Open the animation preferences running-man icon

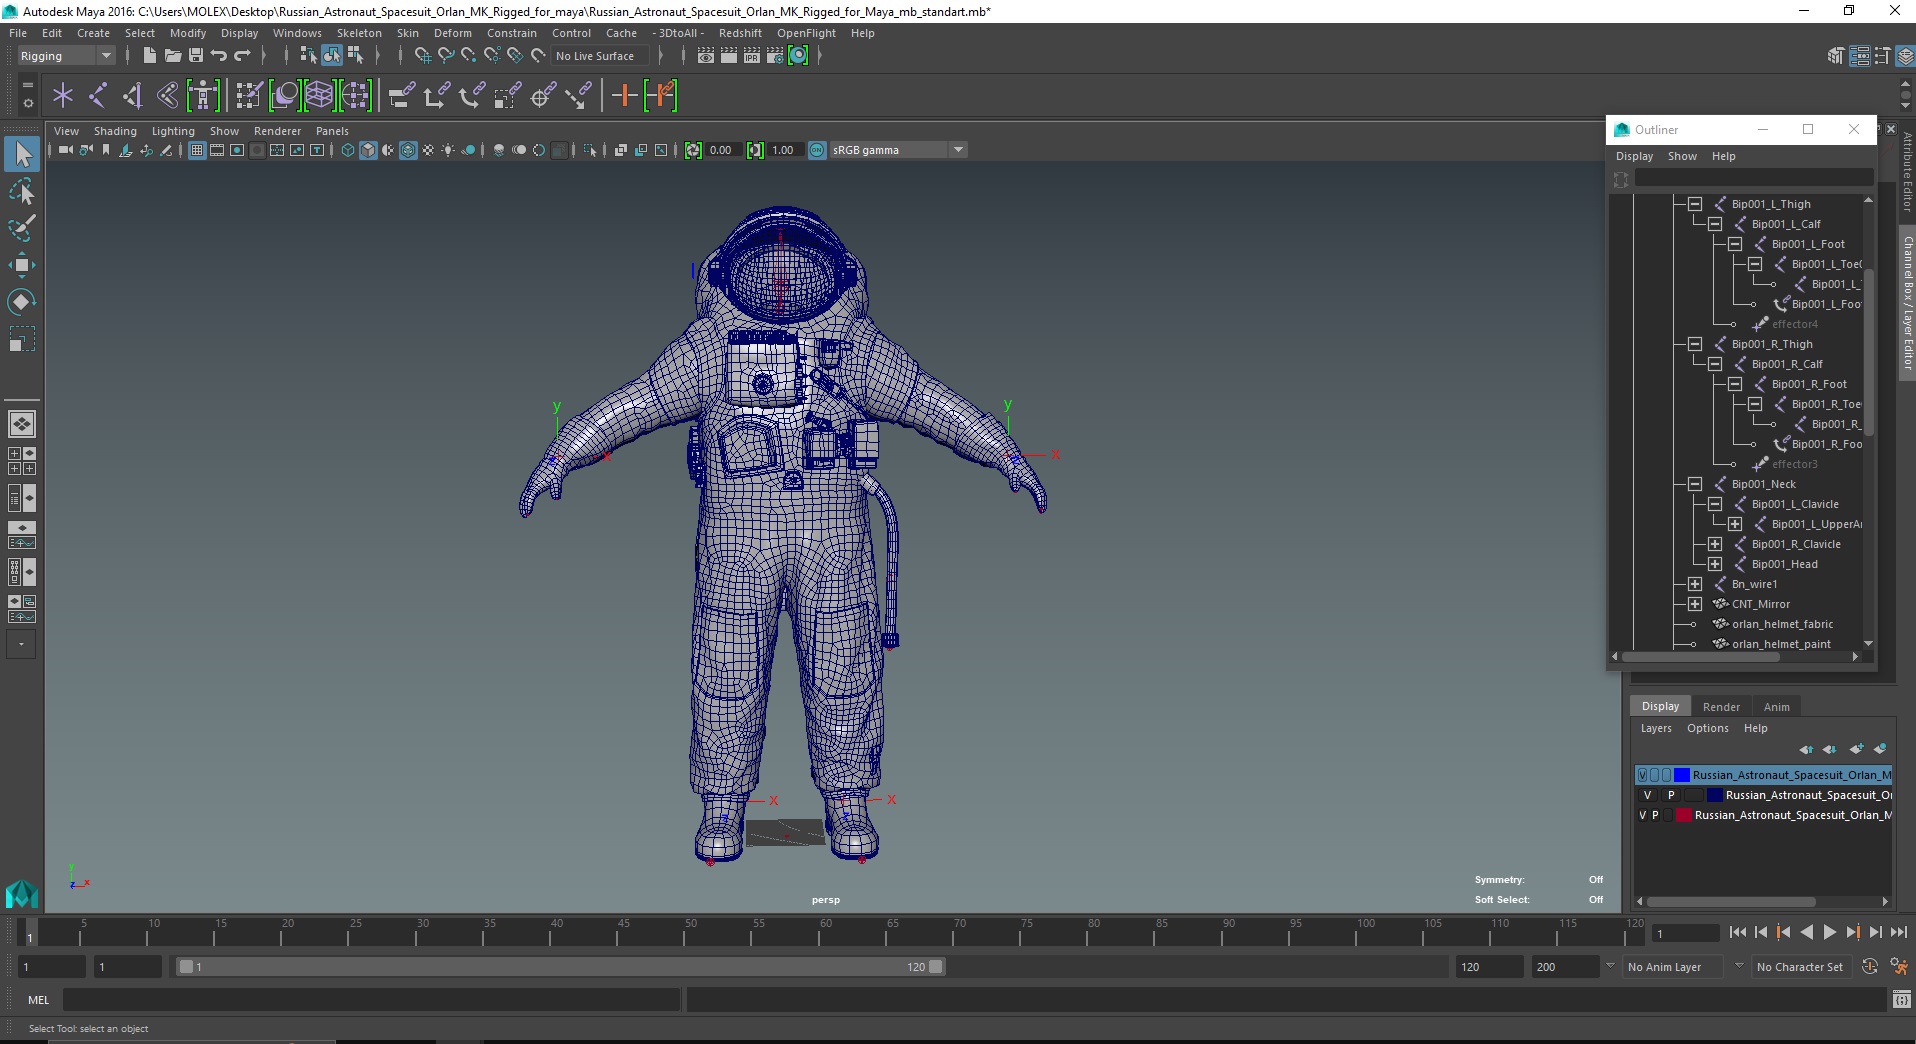pos(1898,967)
